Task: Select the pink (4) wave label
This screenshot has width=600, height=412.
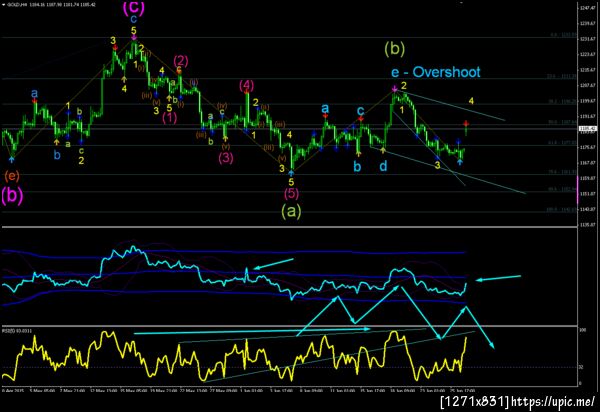Action: click(246, 85)
